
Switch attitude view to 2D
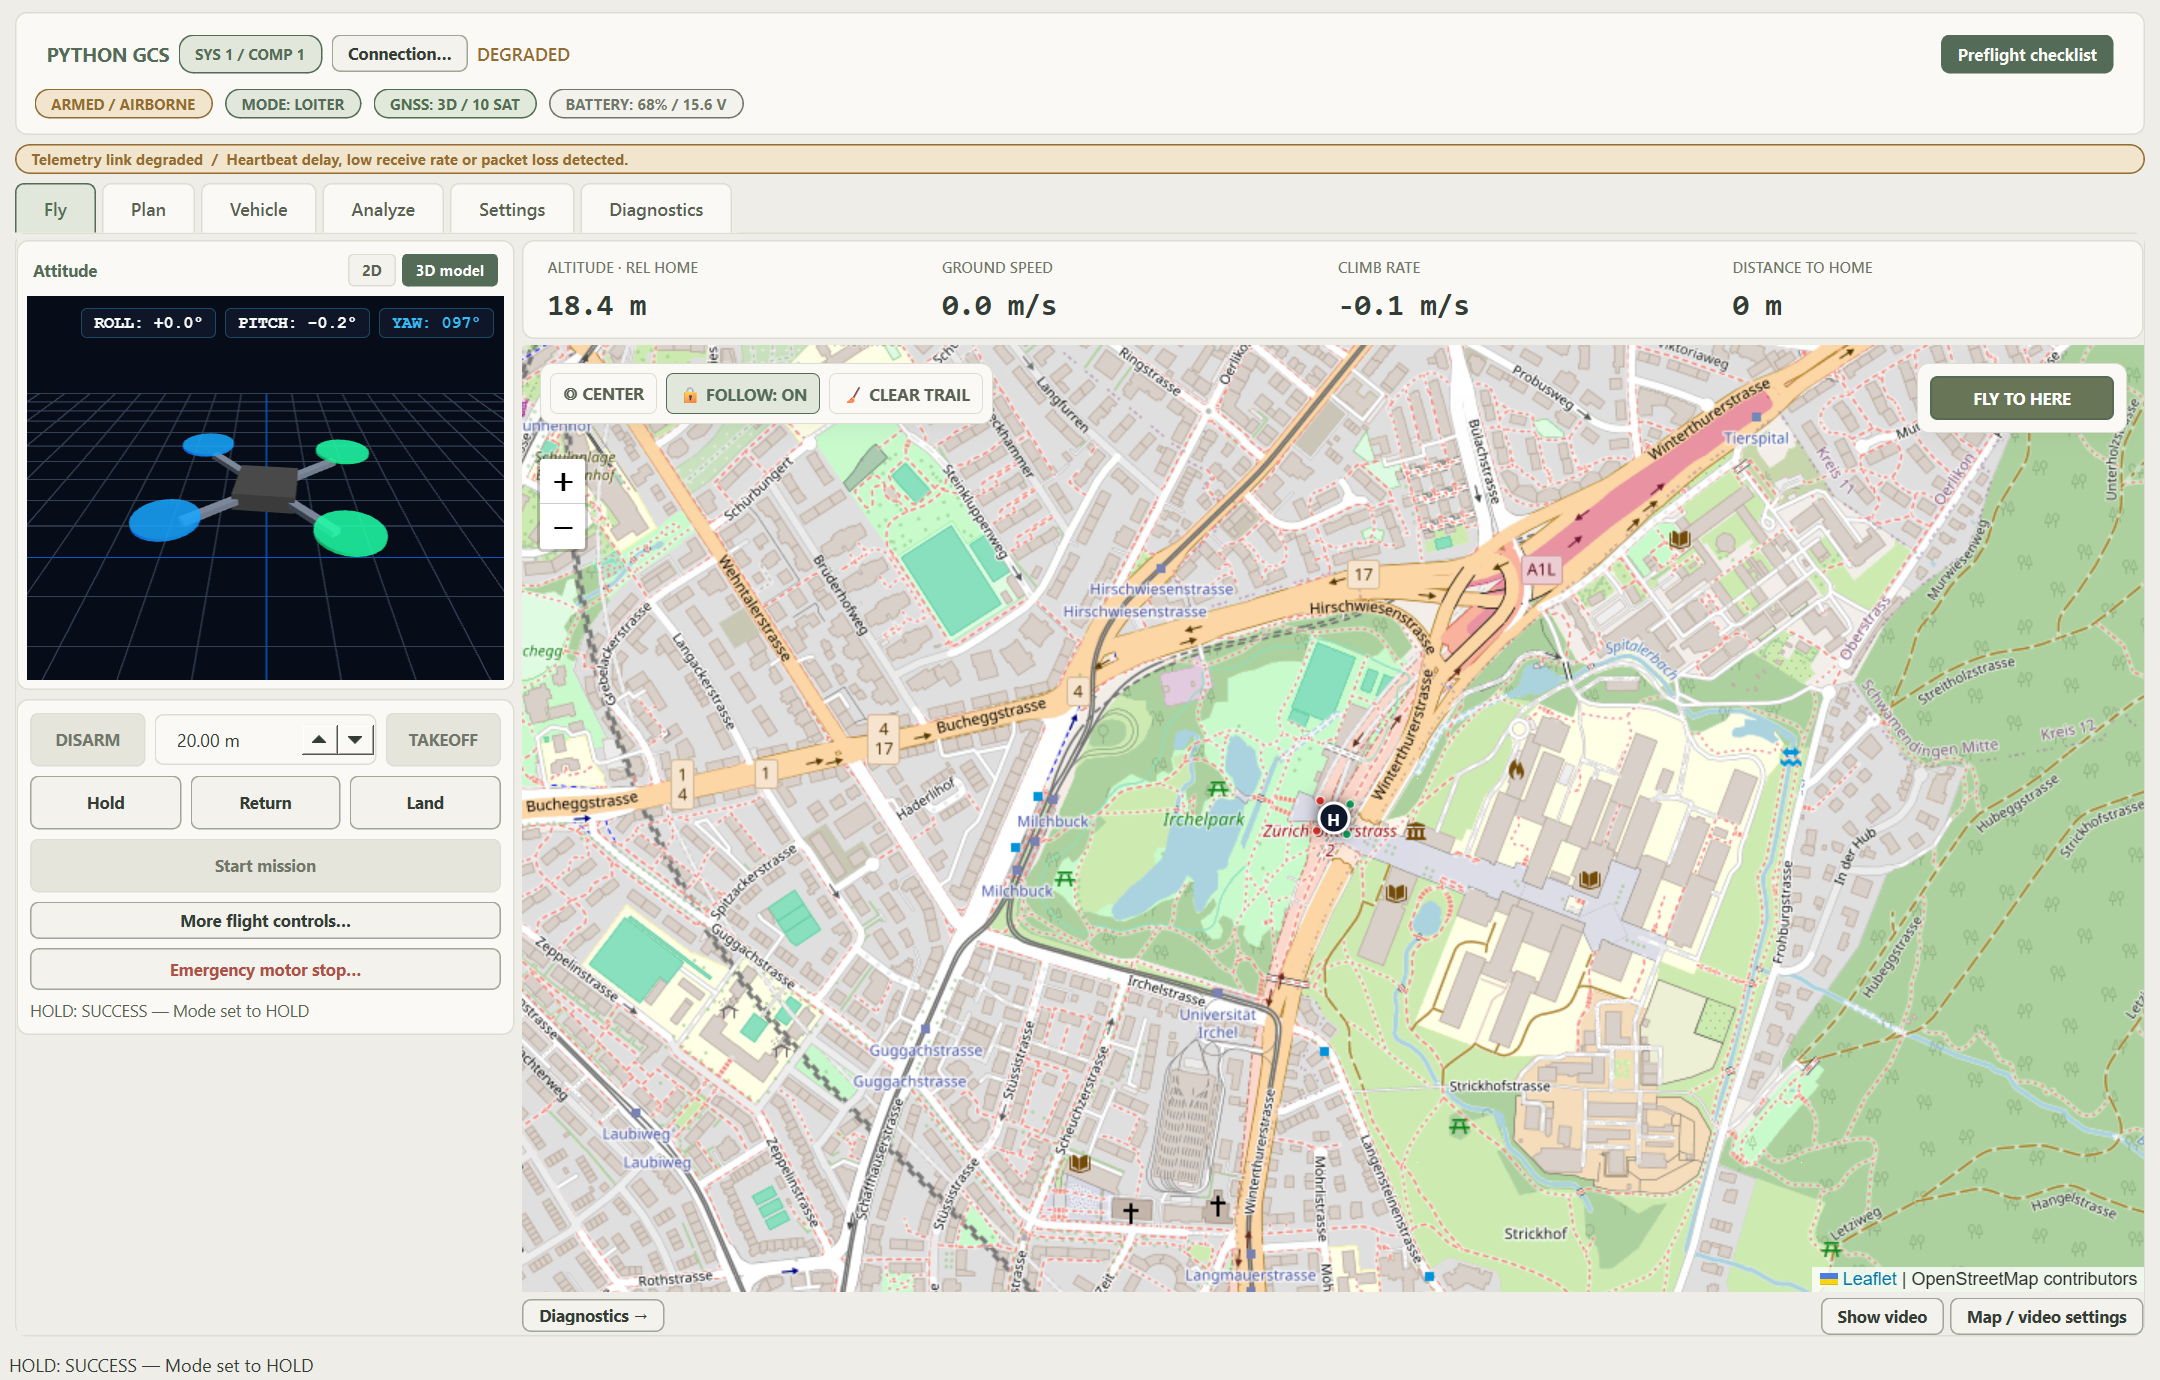coord(372,270)
